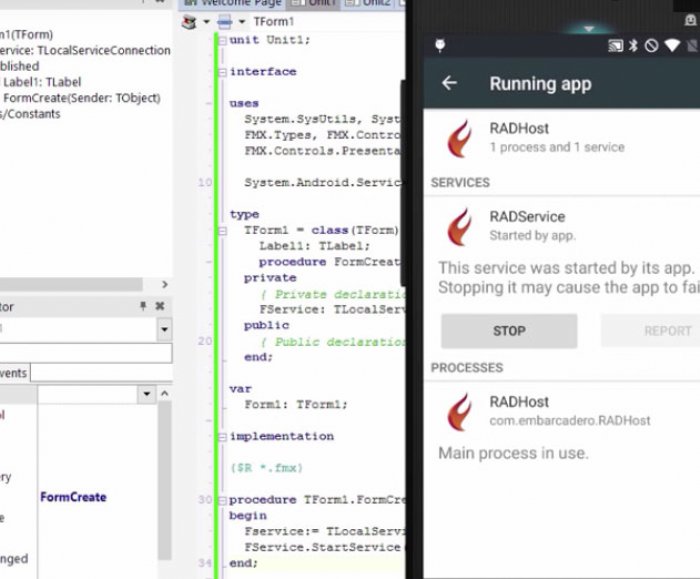Select the FormCreate event handler value
This screenshot has height=579, width=700.
pos(73,497)
